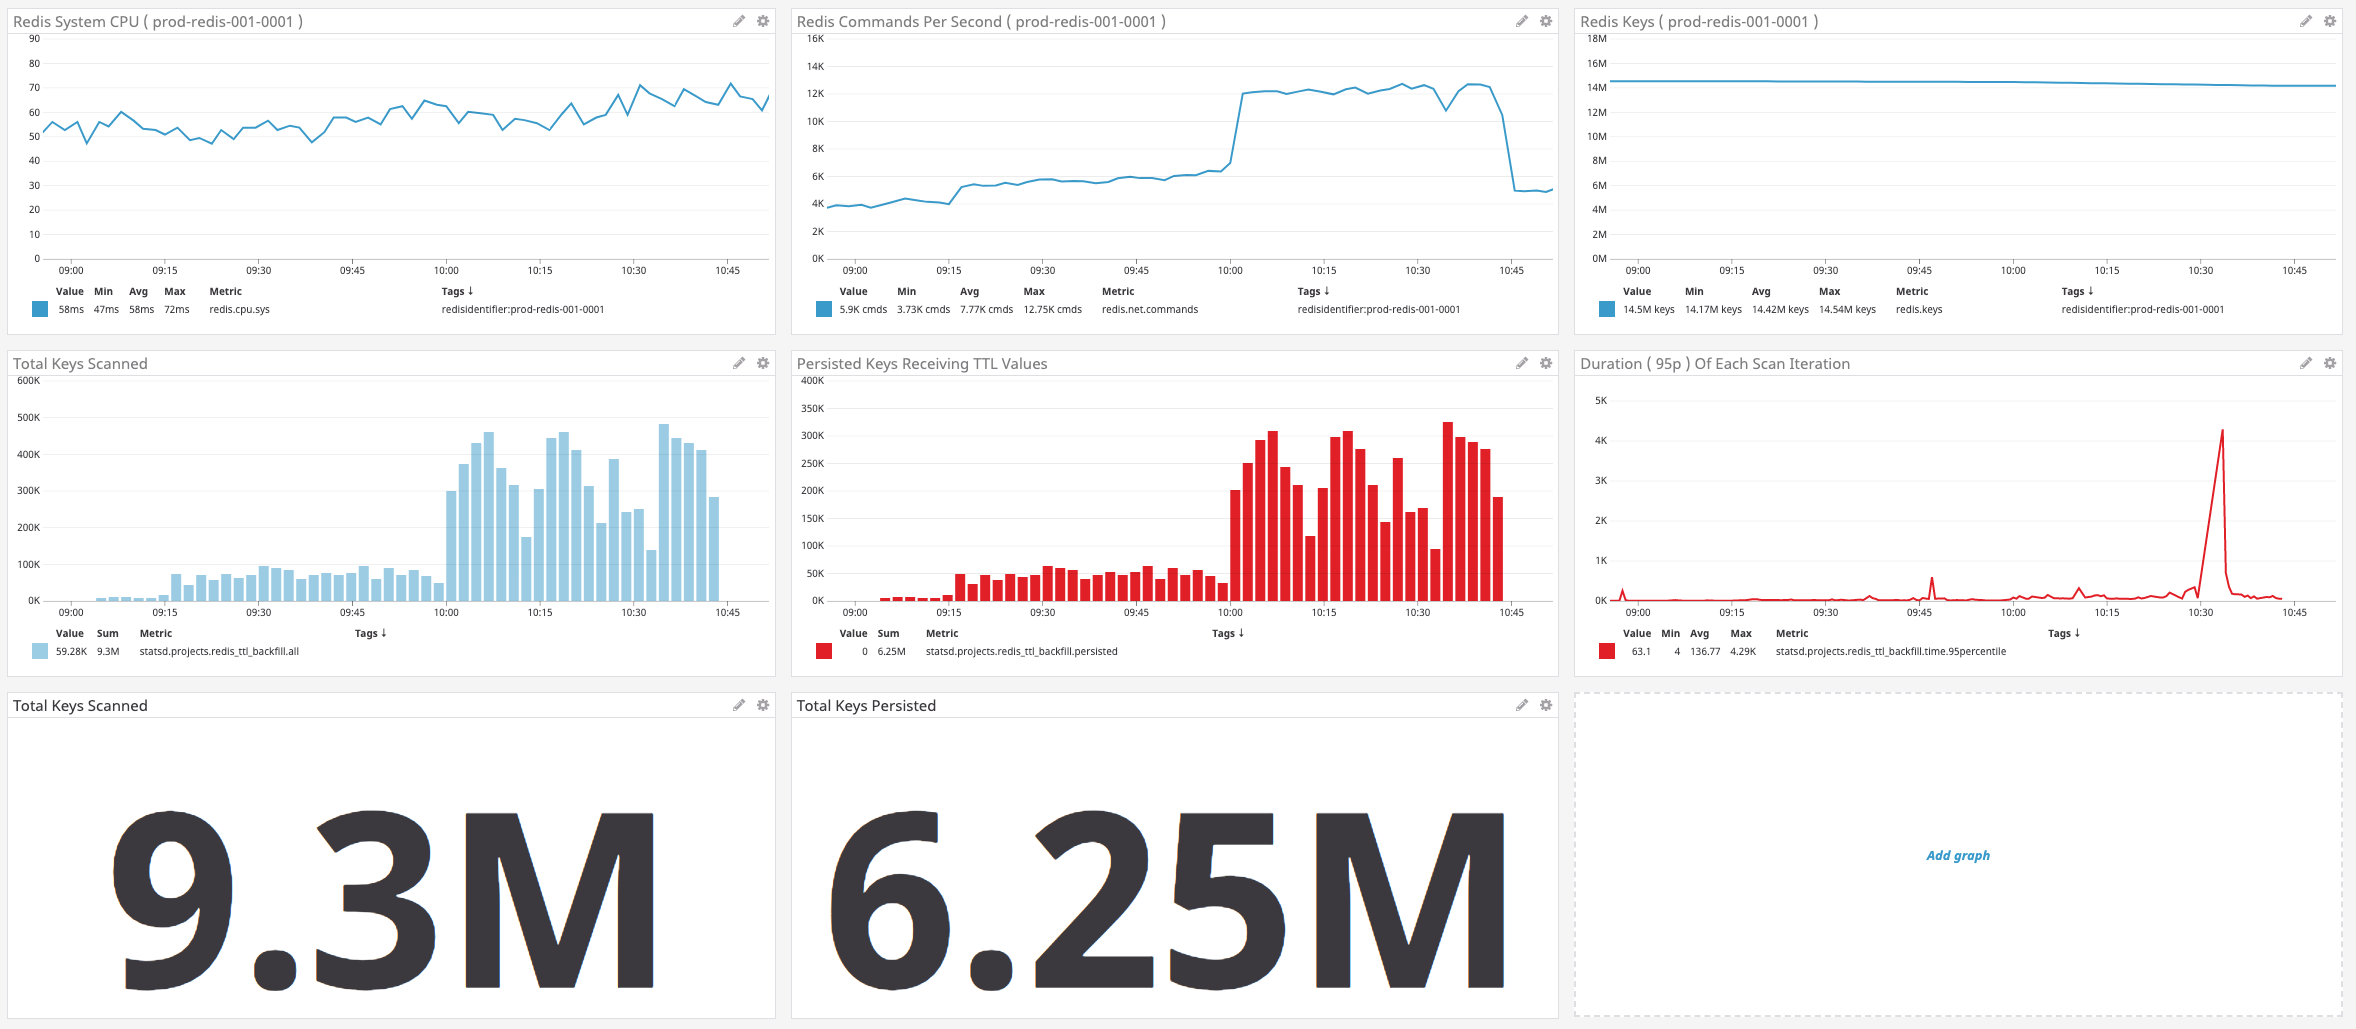Click the light blue backfill.all legend swatch
The image size is (2356, 1029).
40,651
